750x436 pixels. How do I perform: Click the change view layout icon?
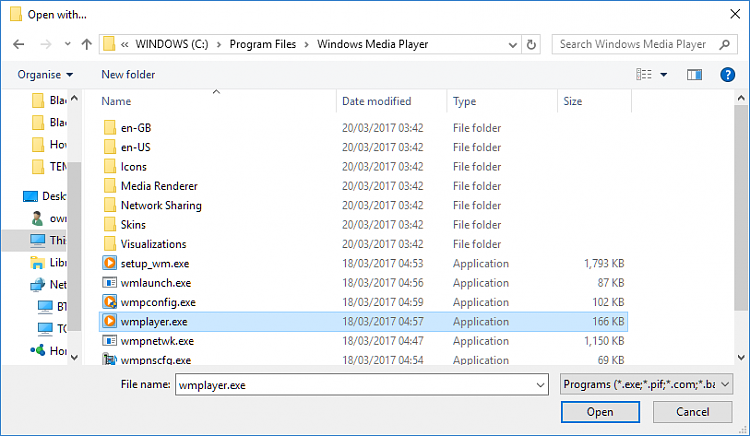point(645,74)
